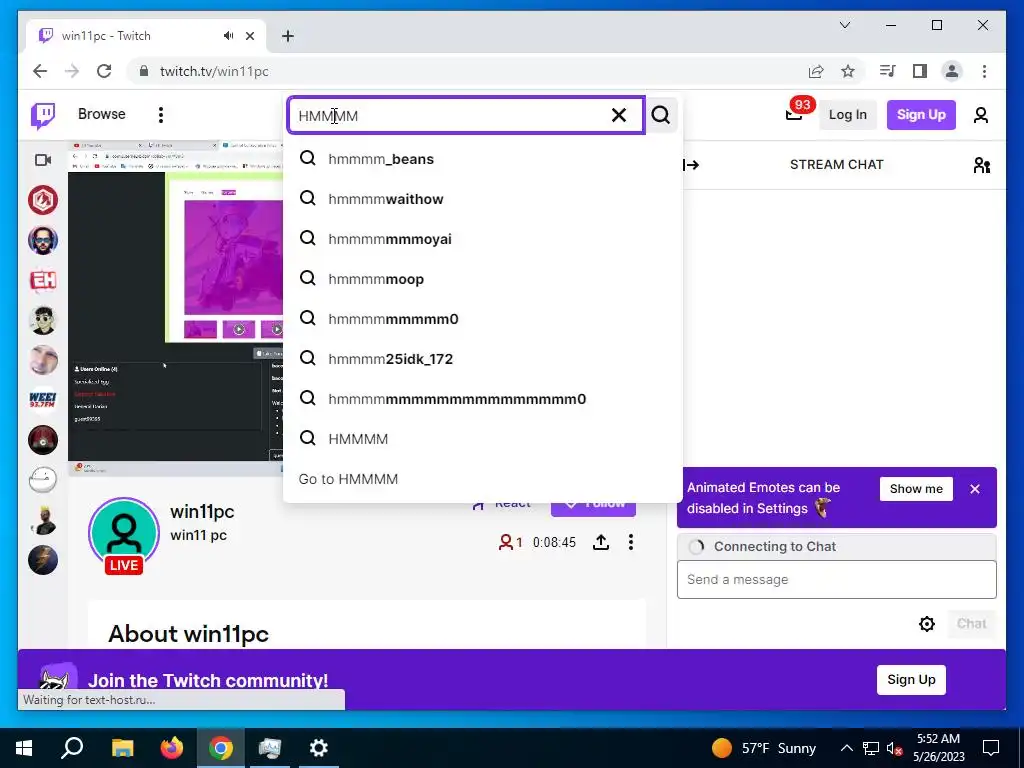Open the lightning bolt channel avatar
Viewport: 1024px width, 768px height.
pos(43,560)
